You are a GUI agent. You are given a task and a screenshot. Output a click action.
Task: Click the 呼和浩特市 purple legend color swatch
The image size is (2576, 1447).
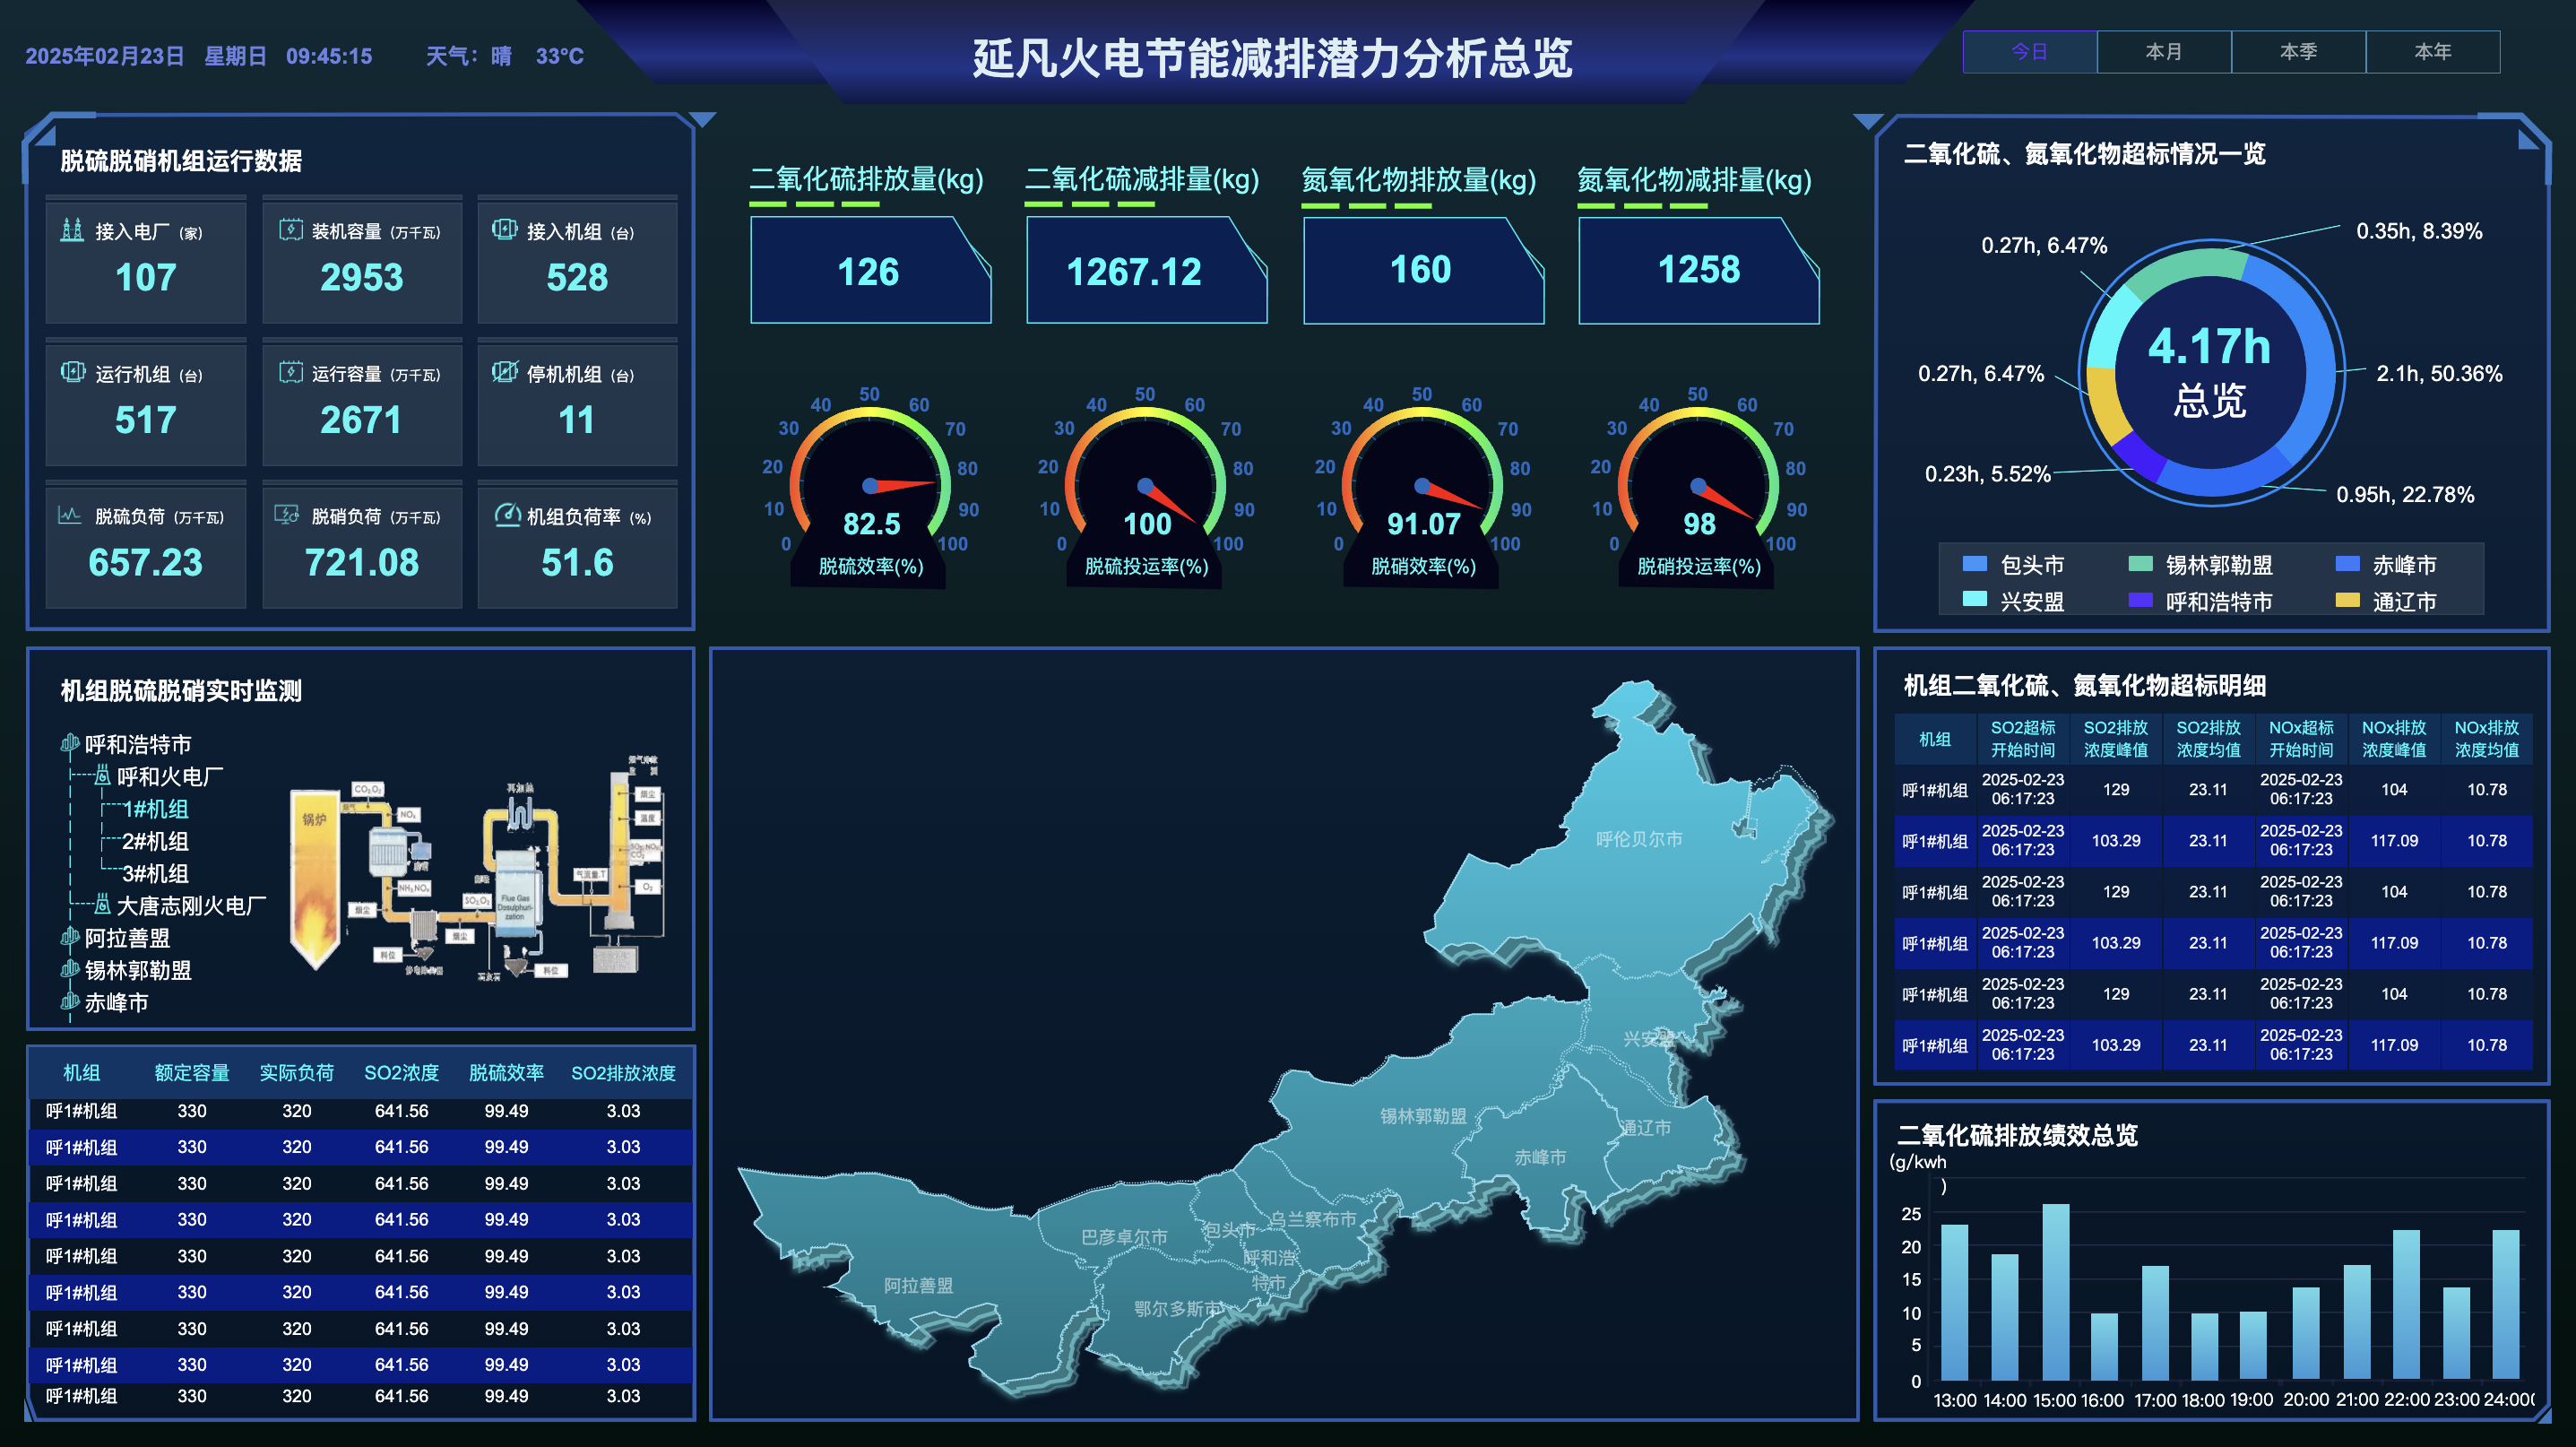[2140, 601]
